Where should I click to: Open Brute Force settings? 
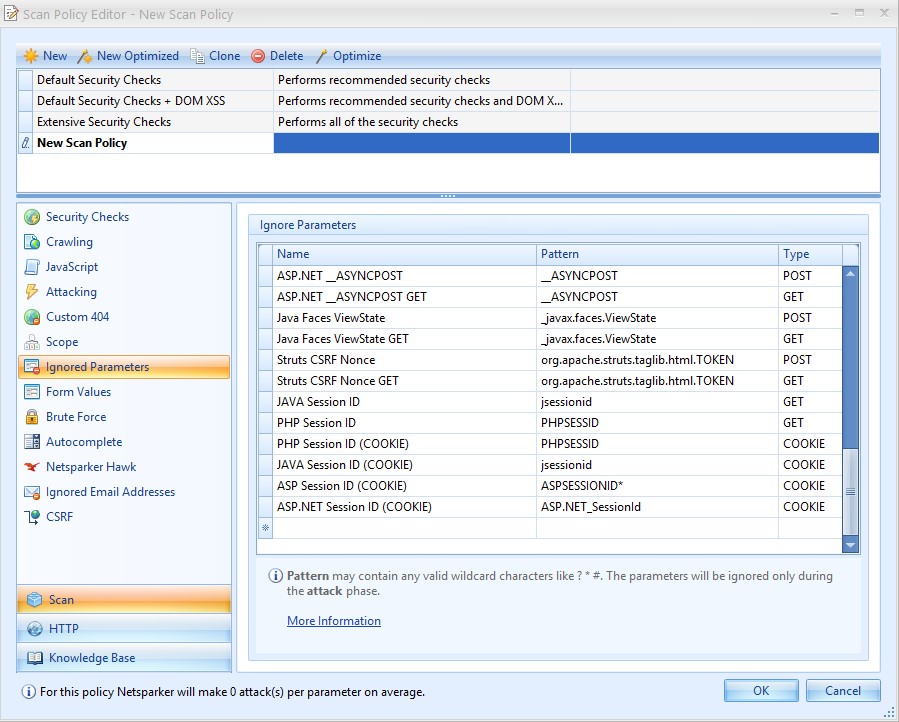(75, 417)
